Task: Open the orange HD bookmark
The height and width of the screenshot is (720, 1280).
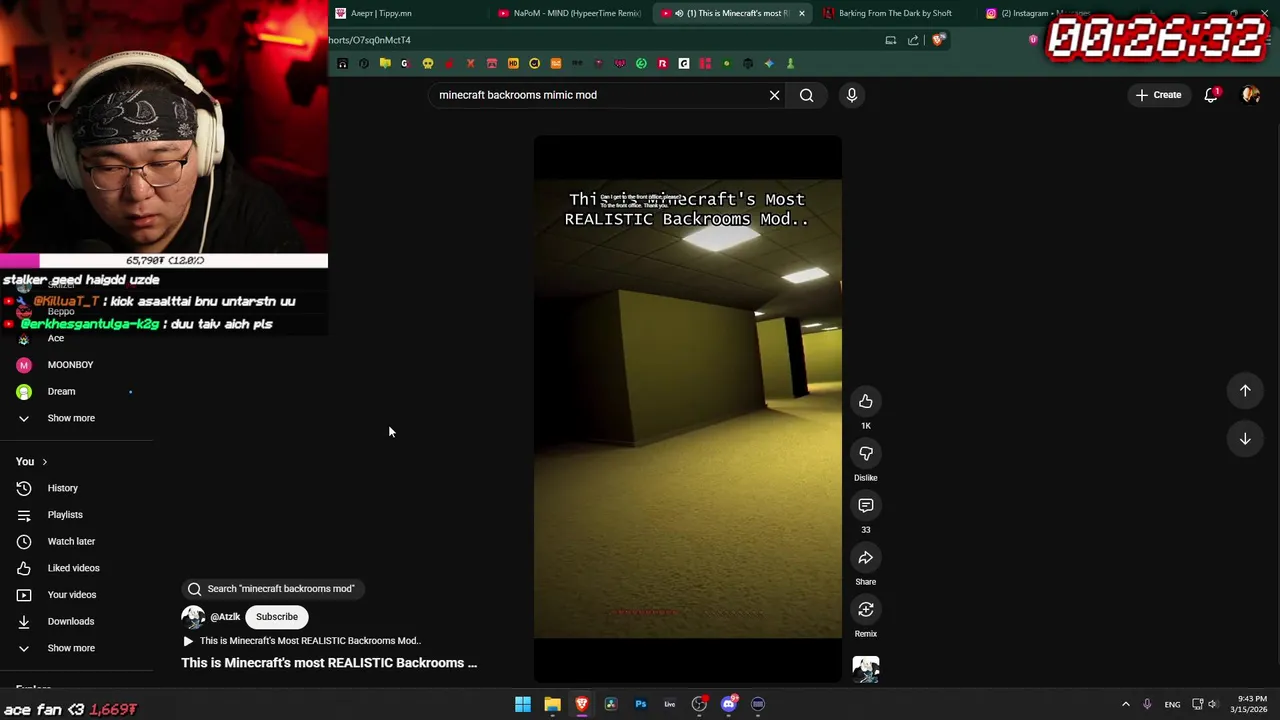Action: click(x=513, y=64)
